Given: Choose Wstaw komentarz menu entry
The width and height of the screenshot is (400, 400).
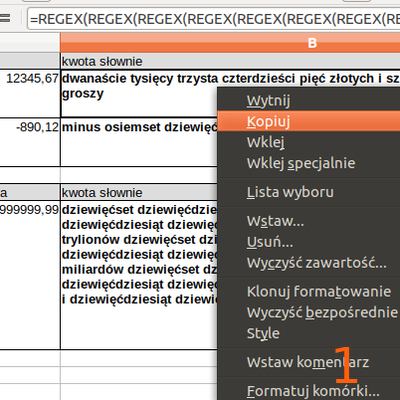Looking at the screenshot, I should click(x=309, y=362).
